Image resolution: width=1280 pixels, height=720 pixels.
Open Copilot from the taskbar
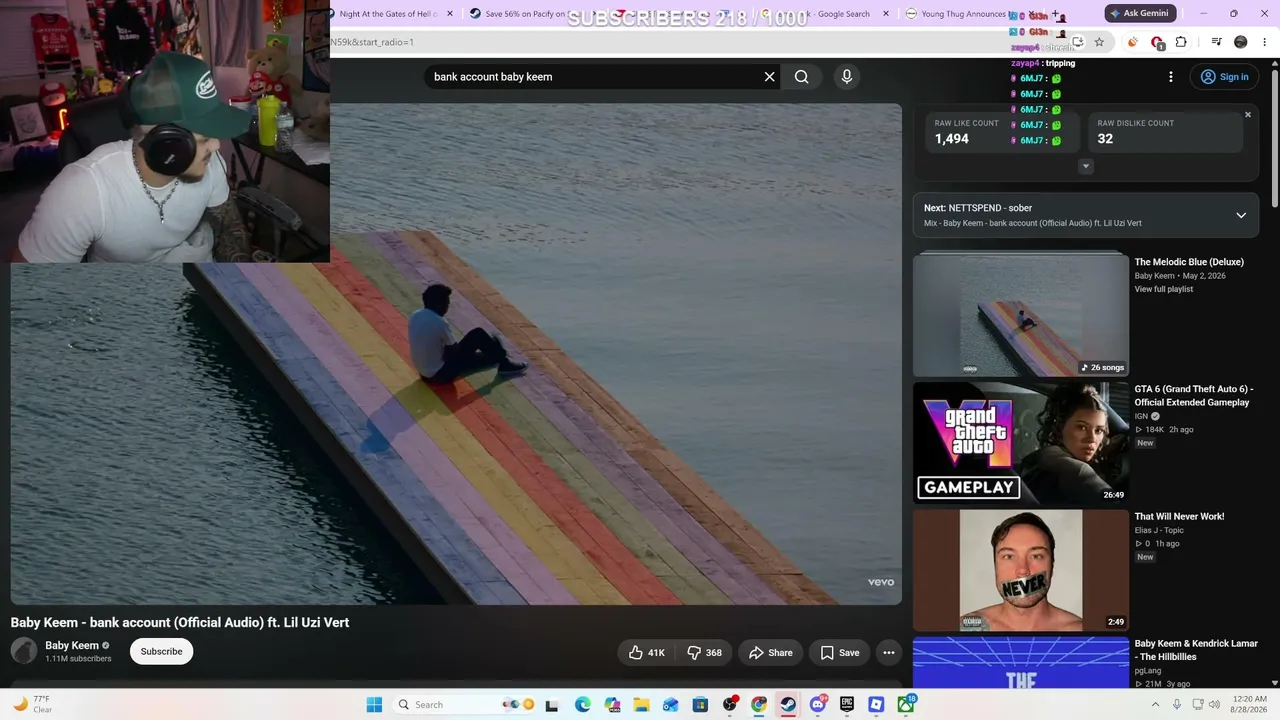[x=612, y=705]
